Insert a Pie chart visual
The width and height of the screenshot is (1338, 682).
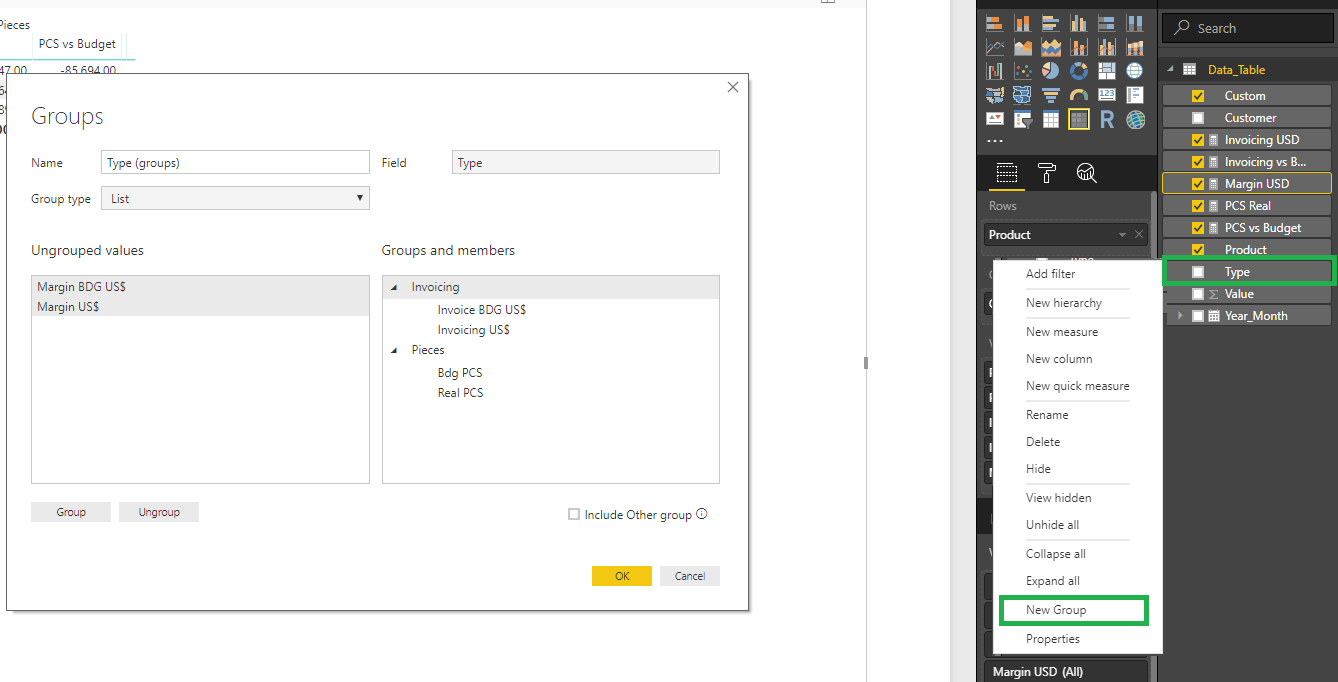coord(1051,71)
